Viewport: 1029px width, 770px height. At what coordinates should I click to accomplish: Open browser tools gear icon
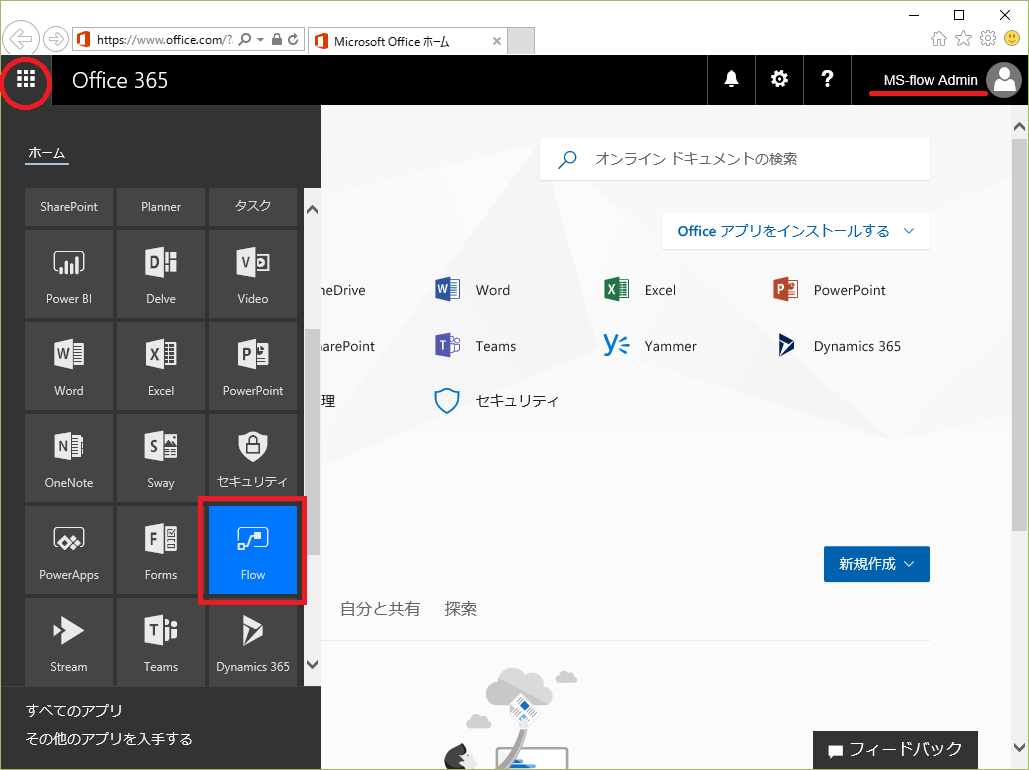pos(988,39)
